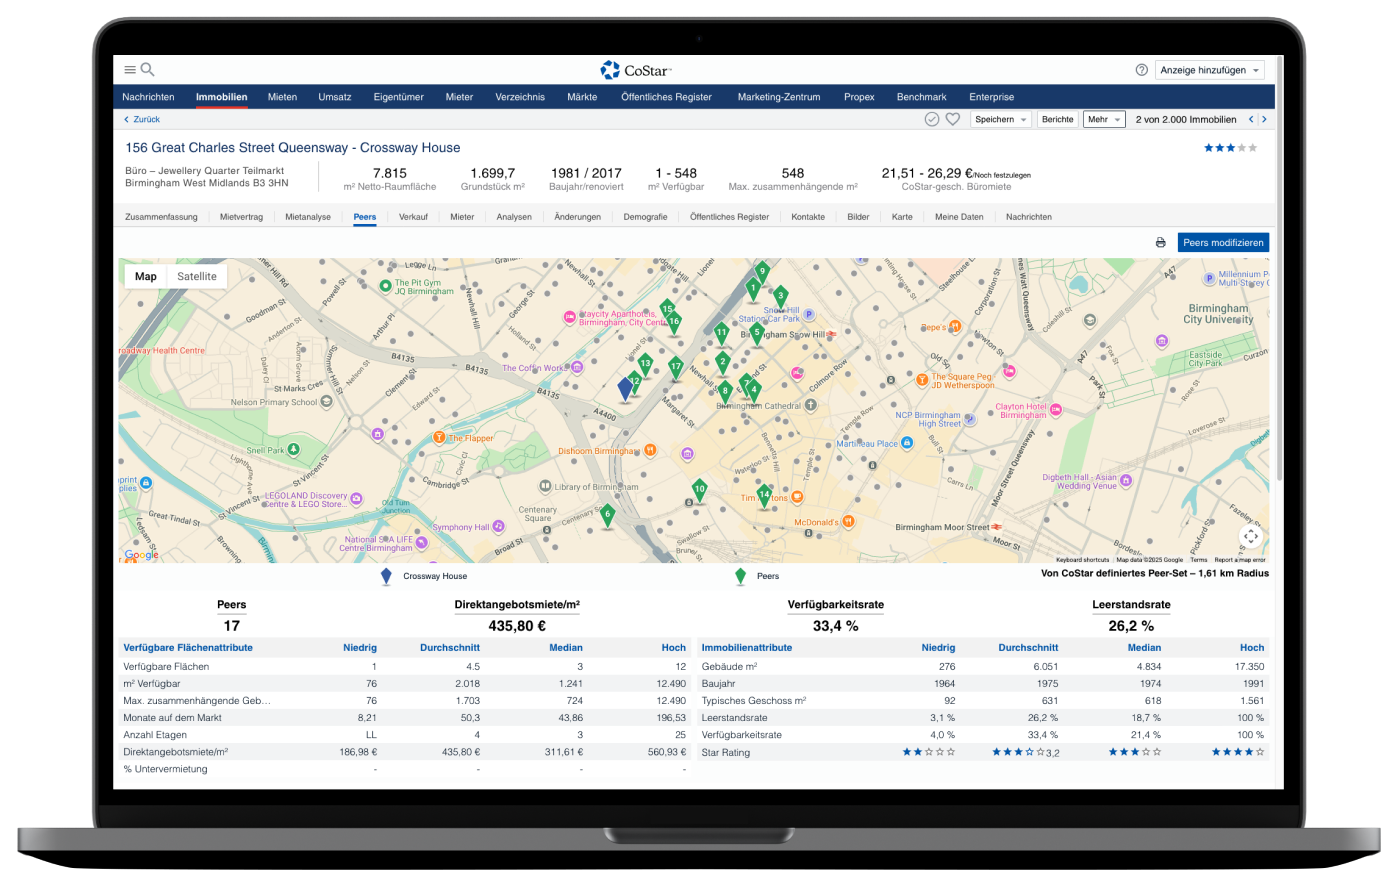Go to previous property with left arrow

click(x=1250, y=119)
